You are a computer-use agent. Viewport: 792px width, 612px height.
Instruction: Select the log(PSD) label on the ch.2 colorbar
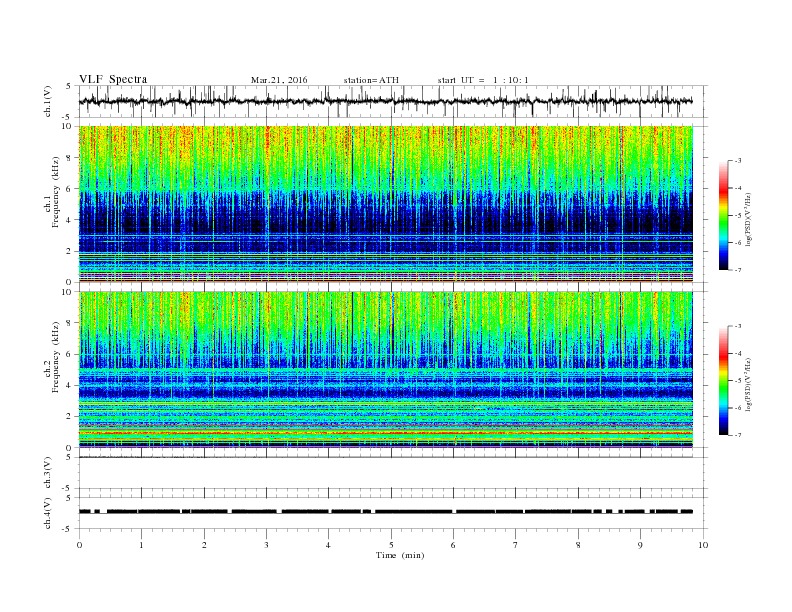(x=748, y=384)
